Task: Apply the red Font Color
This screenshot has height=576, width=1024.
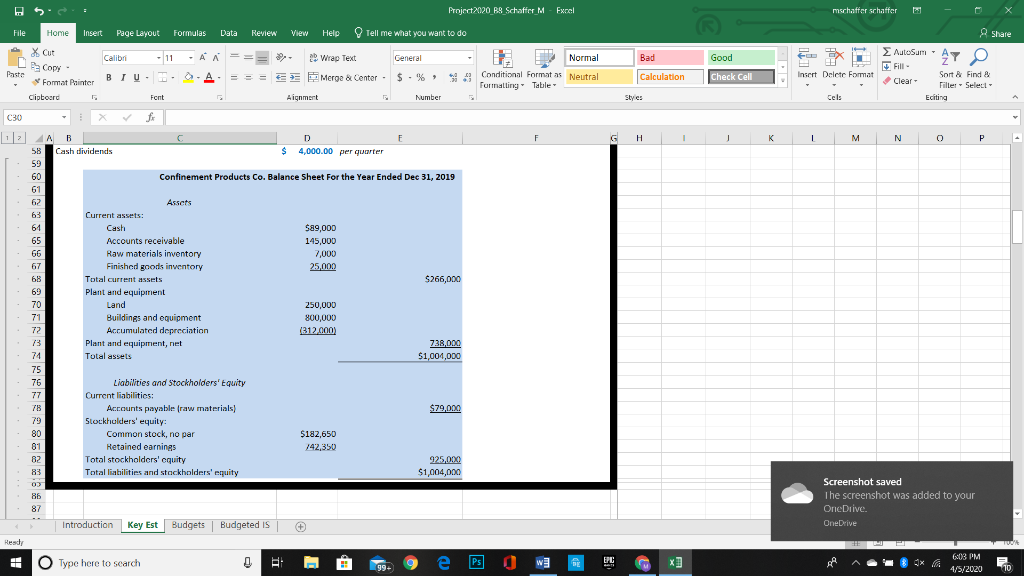Action: tap(209, 78)
